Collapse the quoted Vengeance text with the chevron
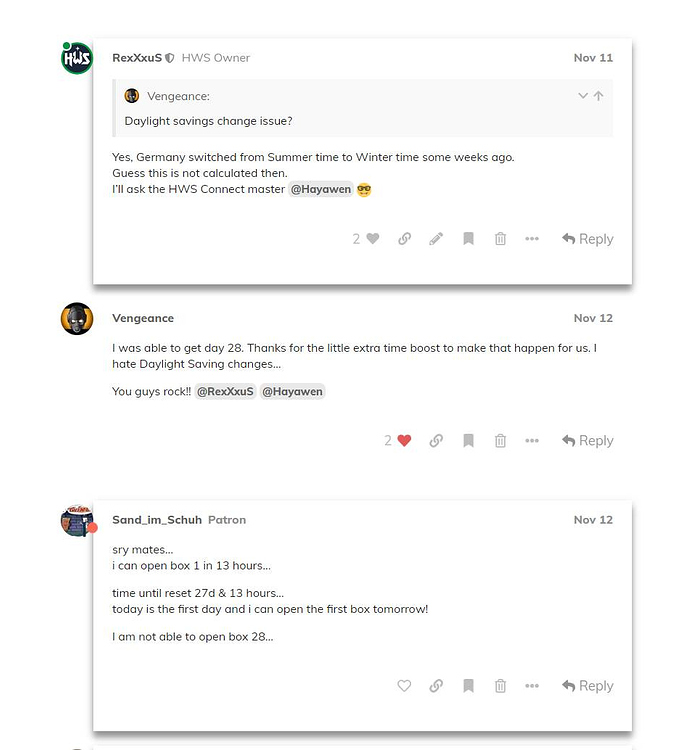The height and width of the screenshot is (750, 694). [x=583, y=96]
